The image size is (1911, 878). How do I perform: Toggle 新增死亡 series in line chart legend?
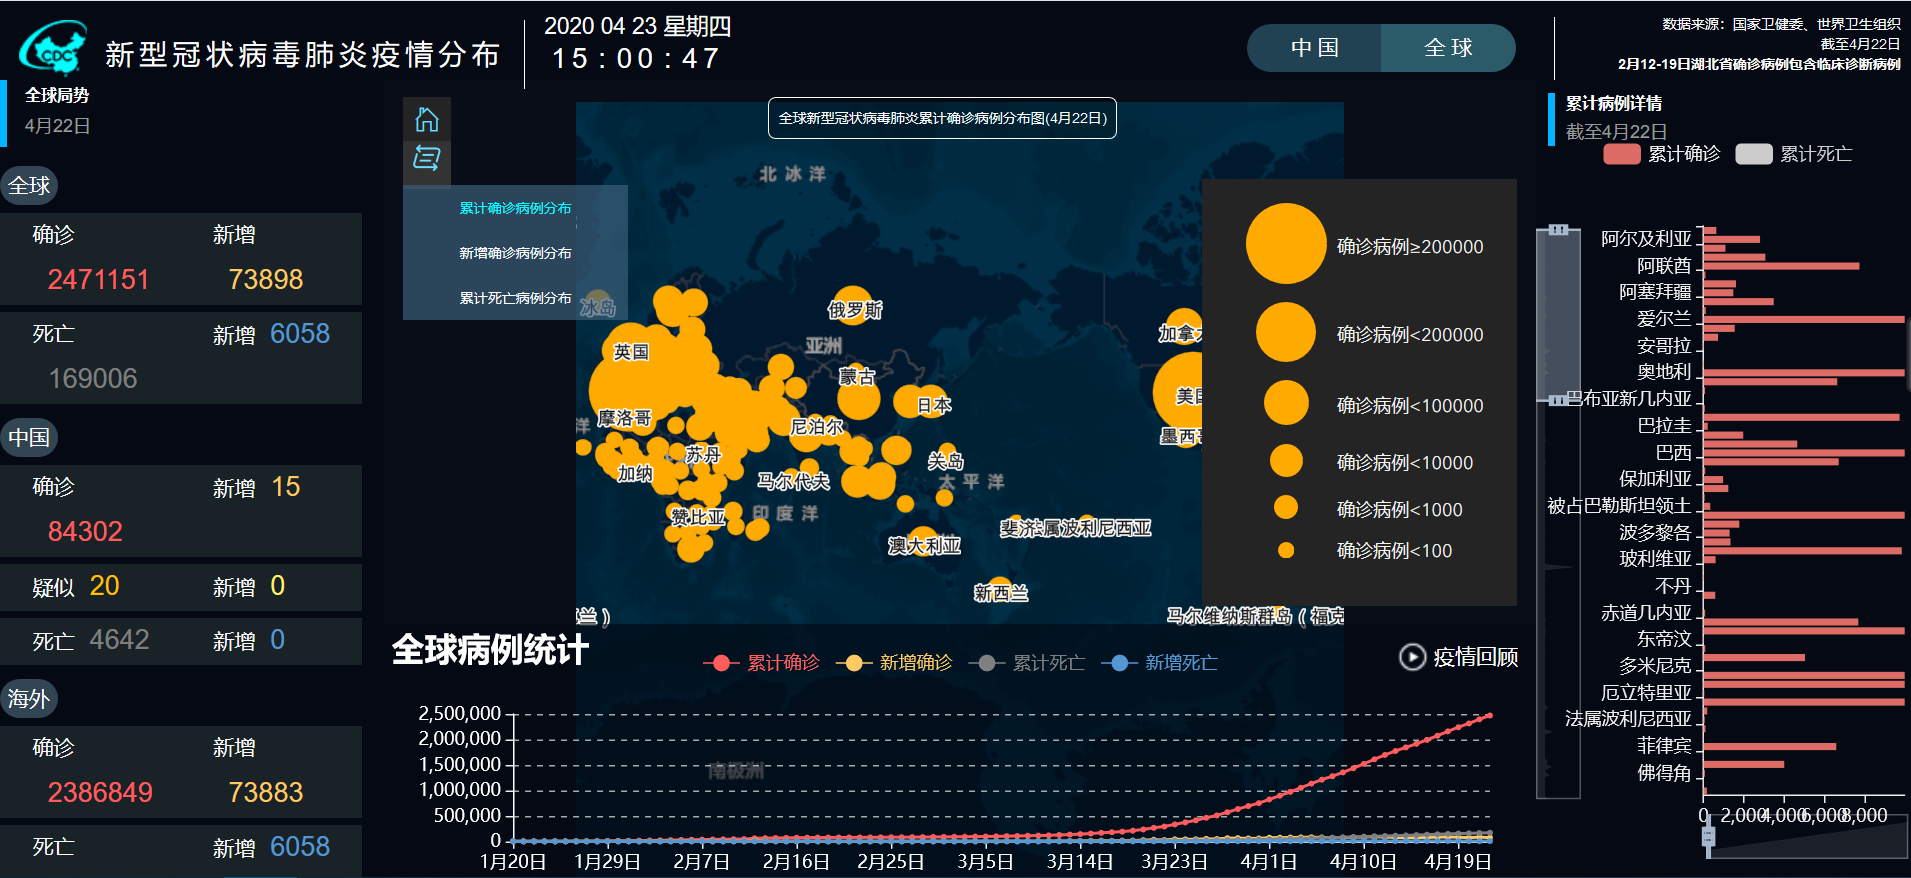point(1163,663)
